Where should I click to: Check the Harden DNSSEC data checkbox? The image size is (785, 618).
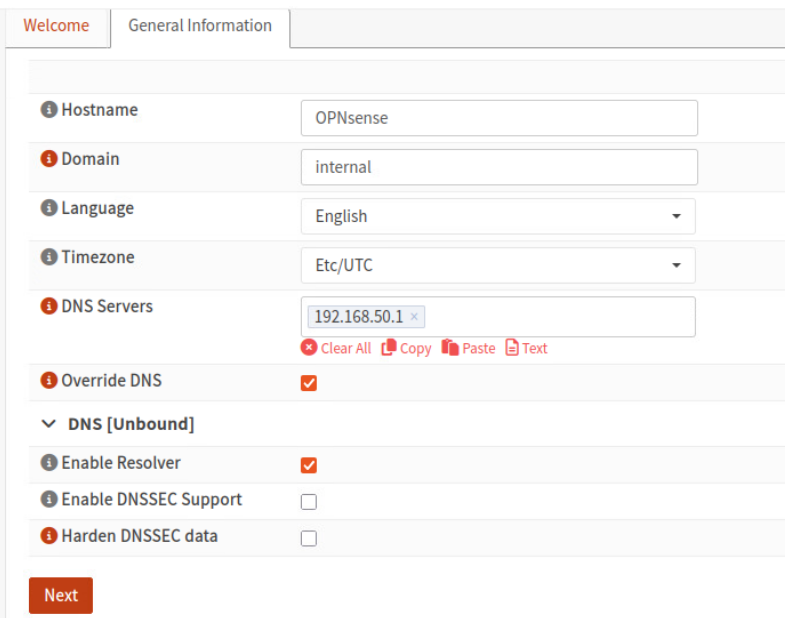tap(309, 538)
